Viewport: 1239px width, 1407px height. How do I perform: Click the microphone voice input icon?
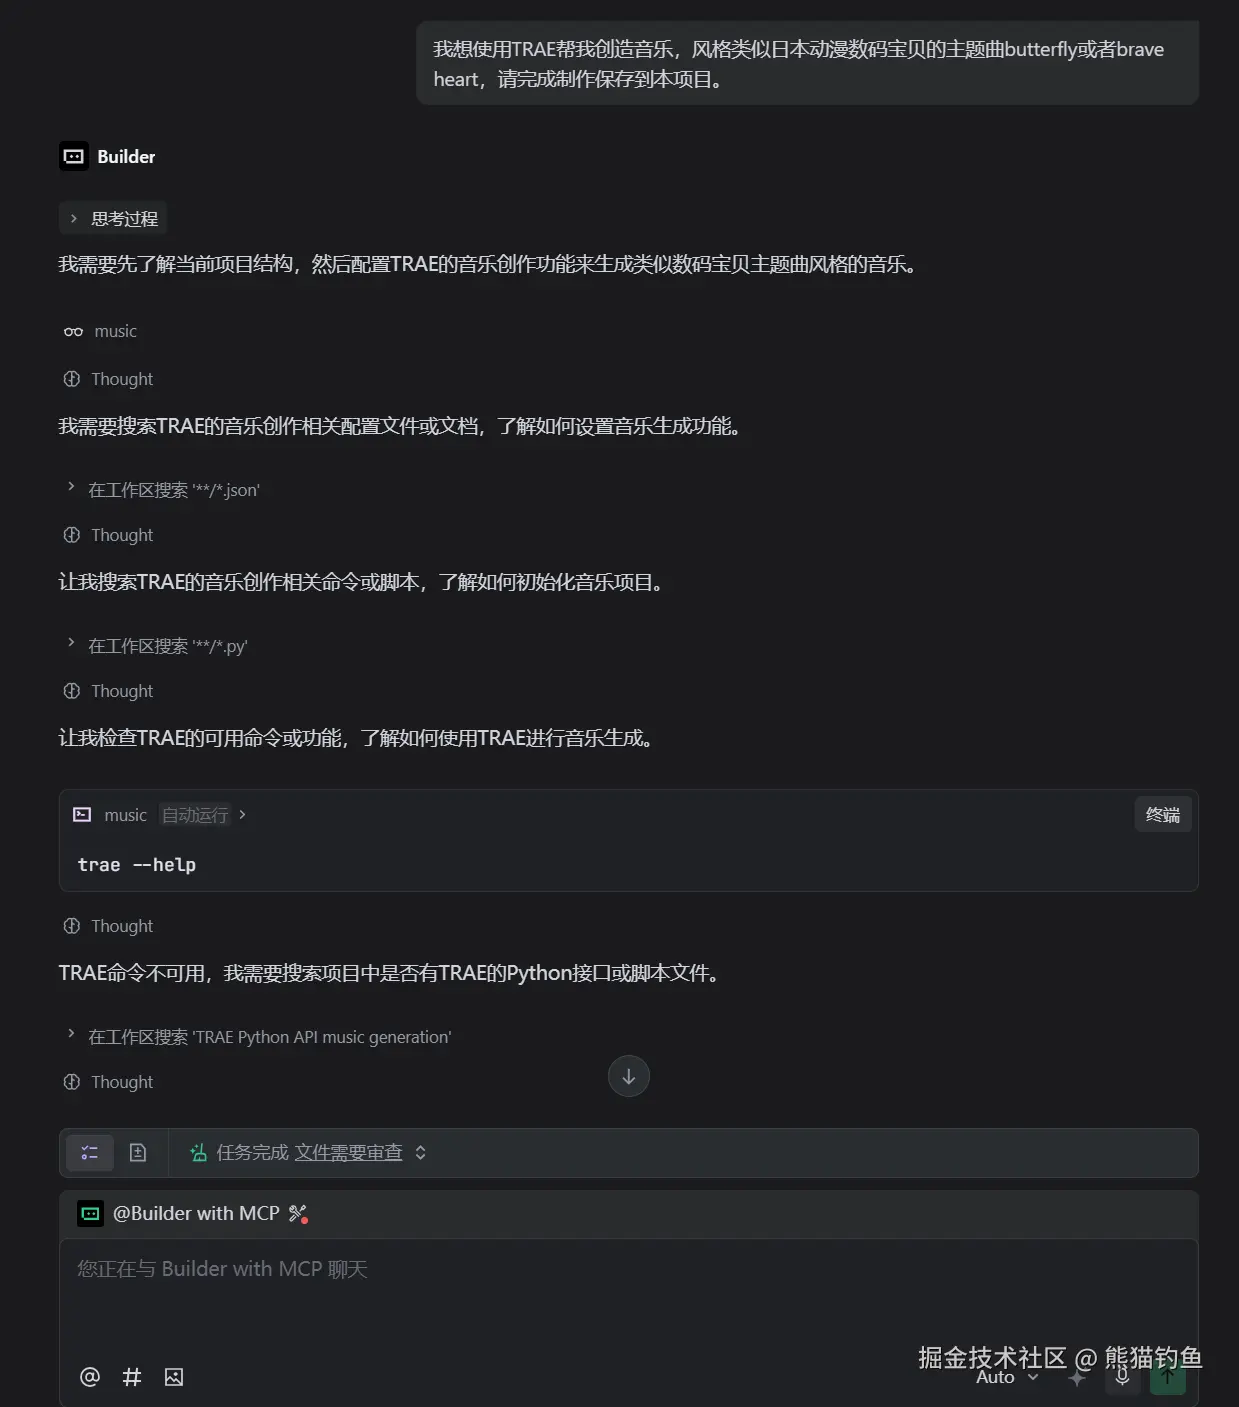pyautogui.click(x=1123, y=1376)
